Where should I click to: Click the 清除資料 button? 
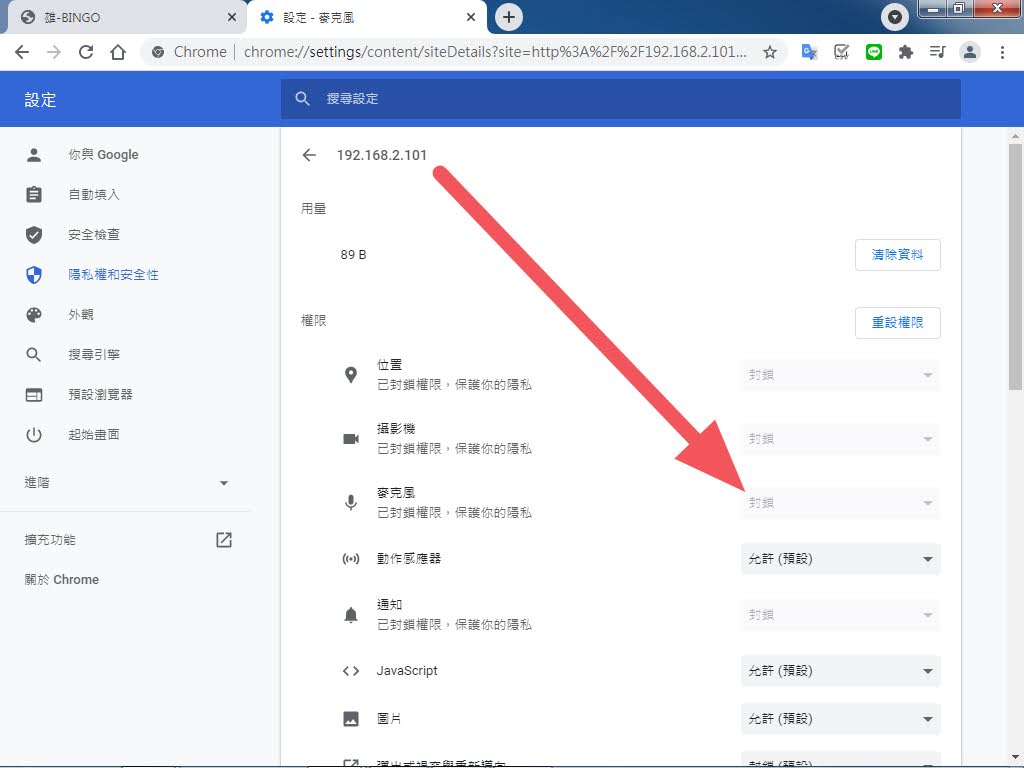tap(897, 255)
